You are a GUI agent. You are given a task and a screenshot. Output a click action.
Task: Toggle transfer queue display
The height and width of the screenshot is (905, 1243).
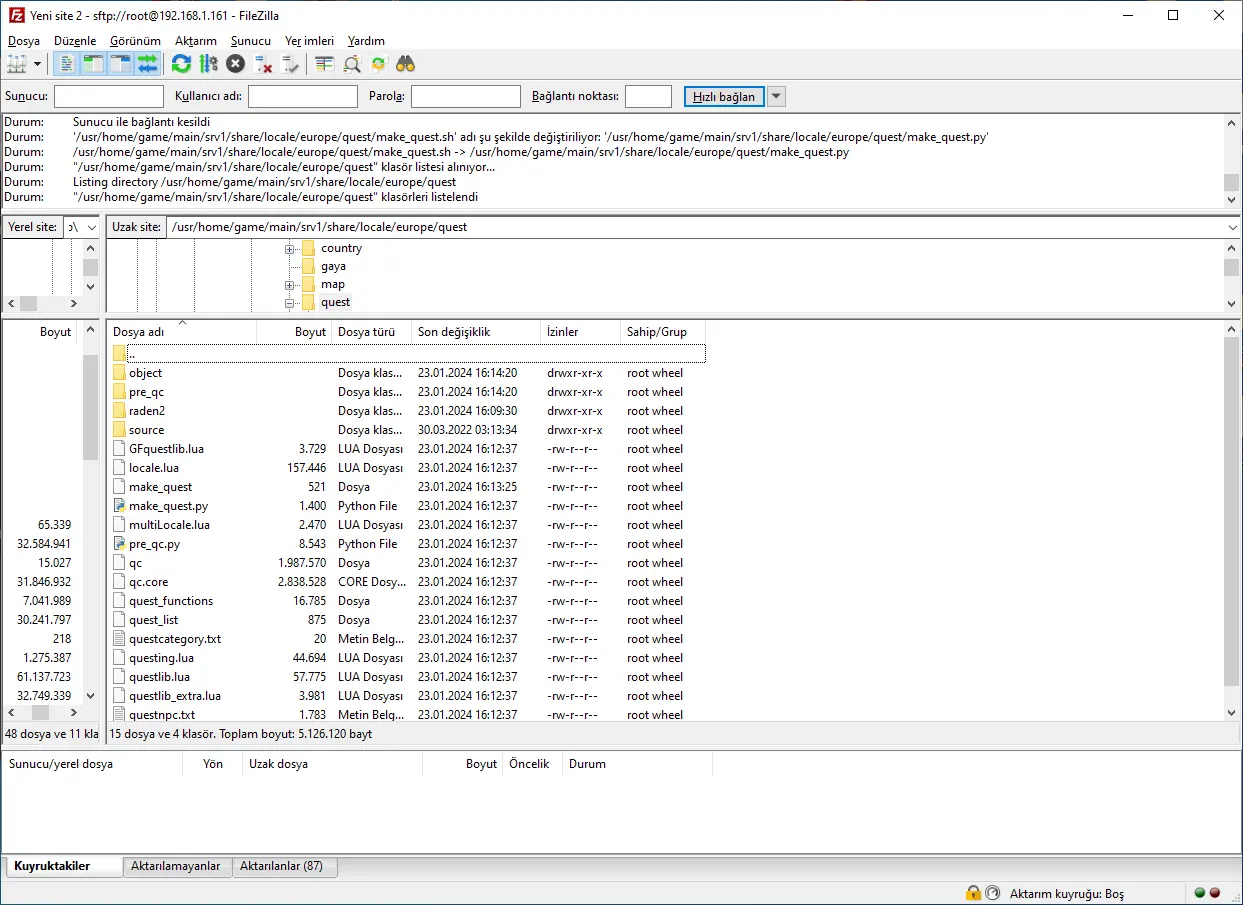pyautogui.click(x=147, y=64)
